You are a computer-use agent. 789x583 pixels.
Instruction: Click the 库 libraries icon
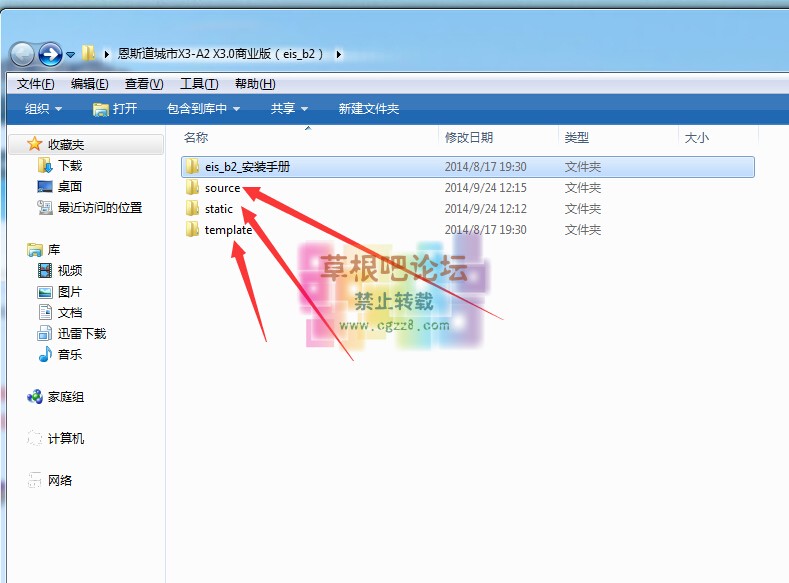coord(35,249)
